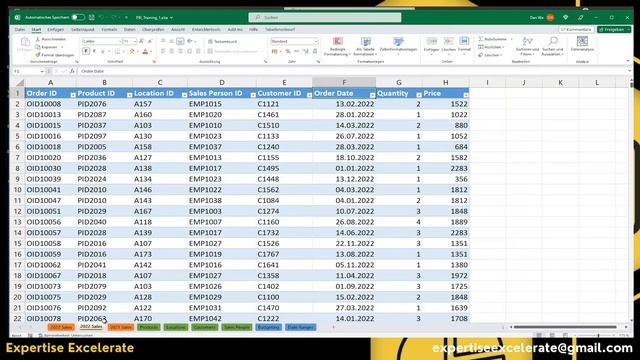Switch to the Einfügen ribbon tab
The height and width of the screenshot is (360, 640).
coord(56,30)
